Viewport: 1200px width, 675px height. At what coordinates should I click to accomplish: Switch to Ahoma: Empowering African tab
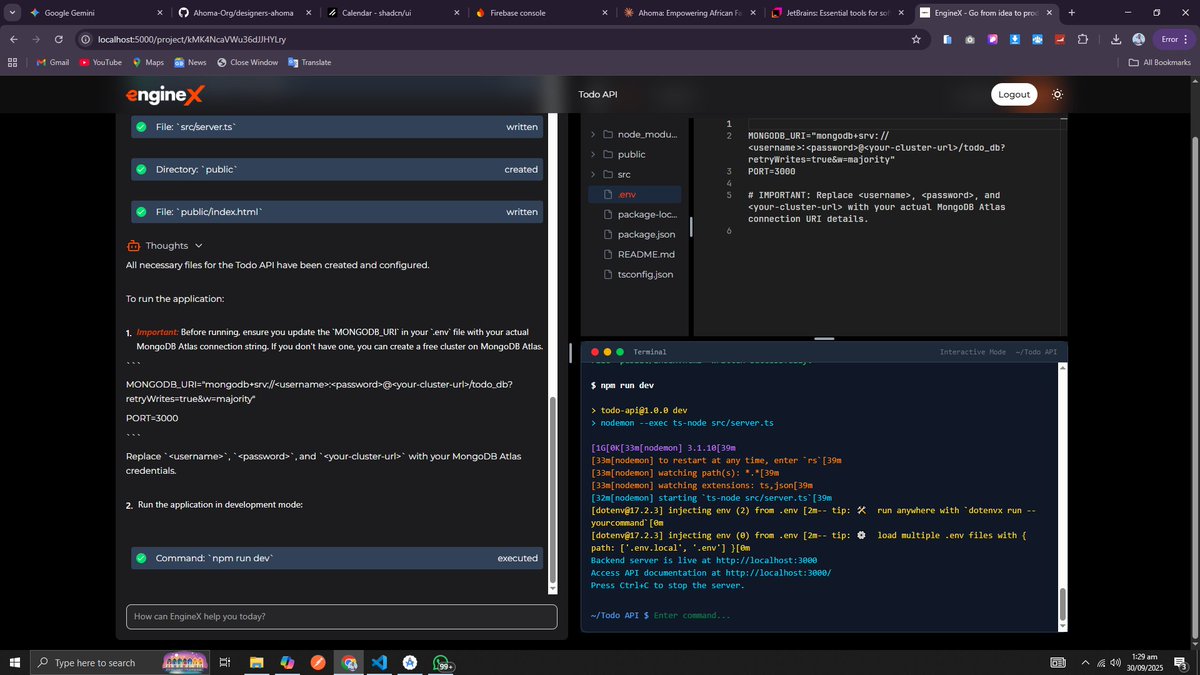(x=690, y=12)
